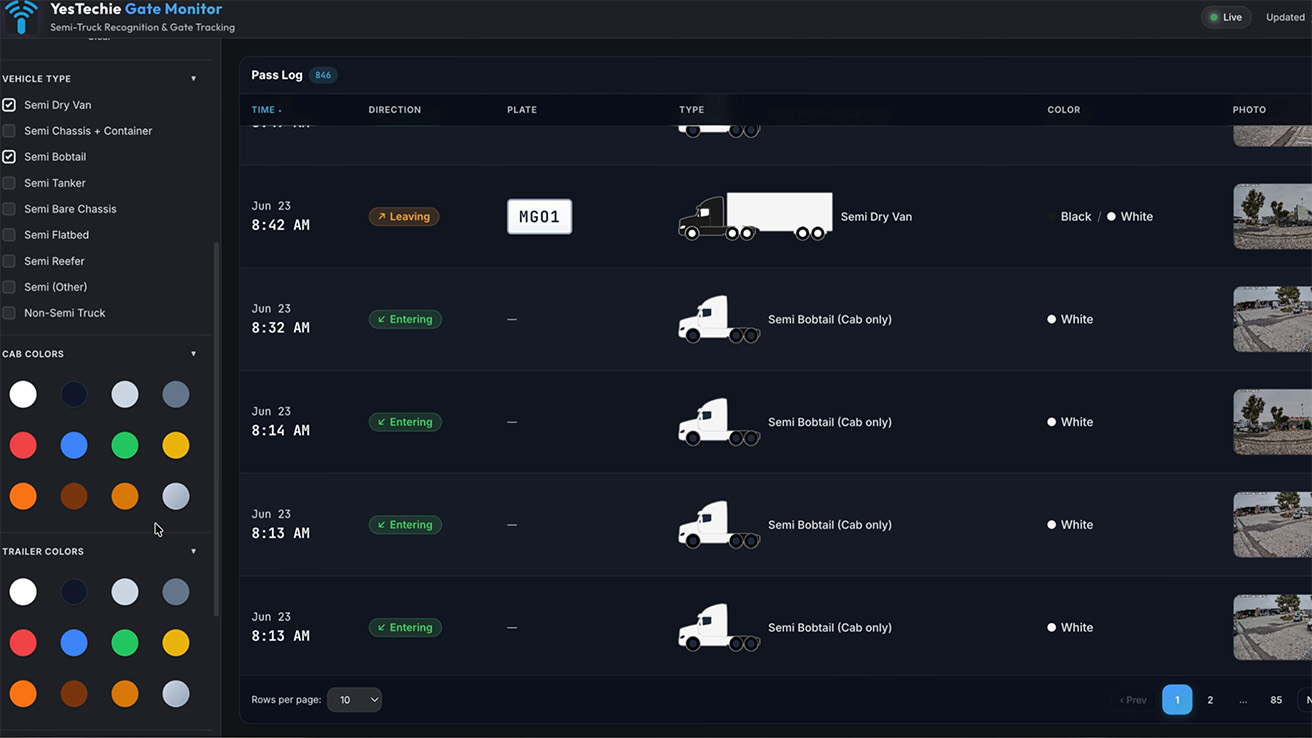Click the MG01 license plate badge
1312x738 pixels.
coord(540,217)
